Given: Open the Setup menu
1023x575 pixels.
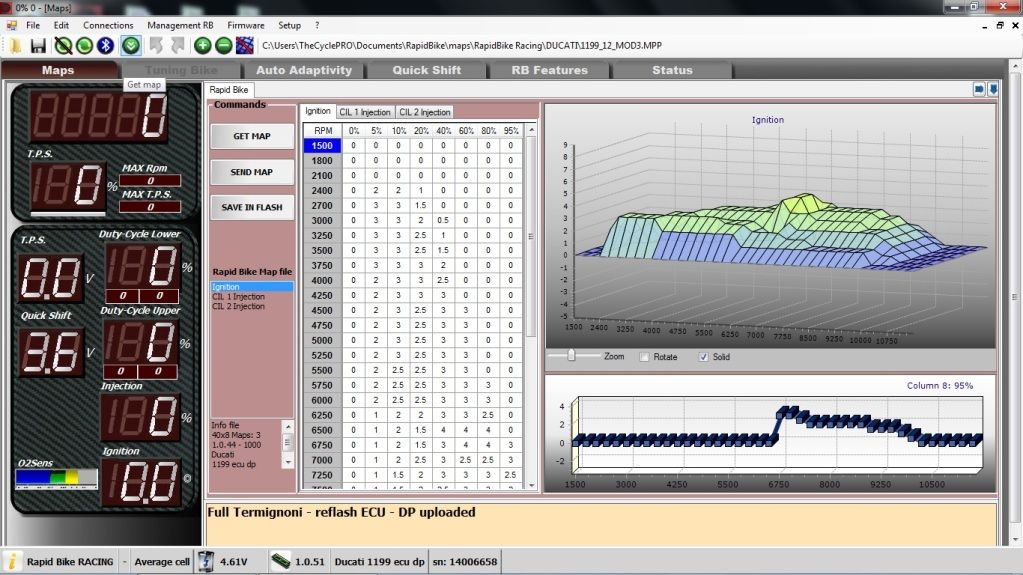Looking at the screenshot, I should tap(290, 25).
